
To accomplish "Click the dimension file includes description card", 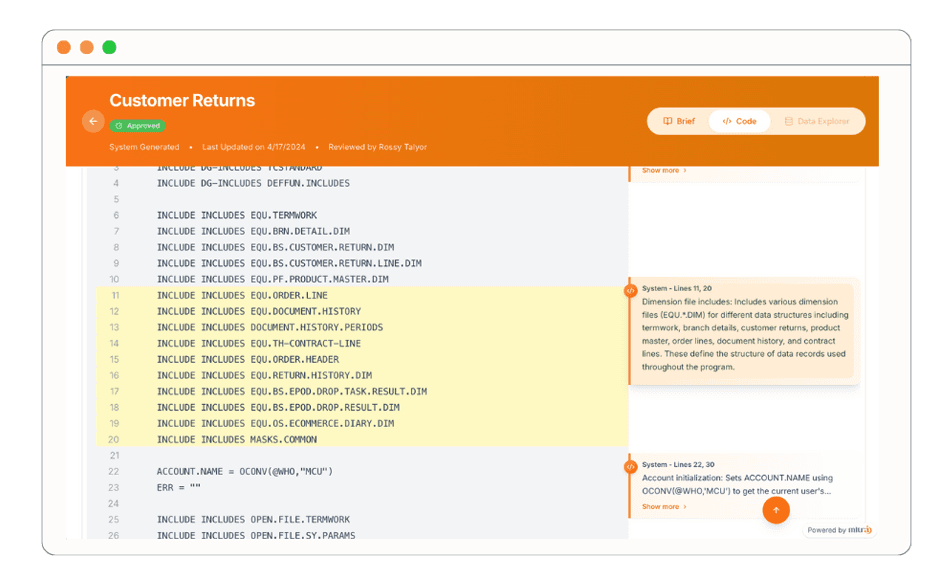I will [745, 331].
